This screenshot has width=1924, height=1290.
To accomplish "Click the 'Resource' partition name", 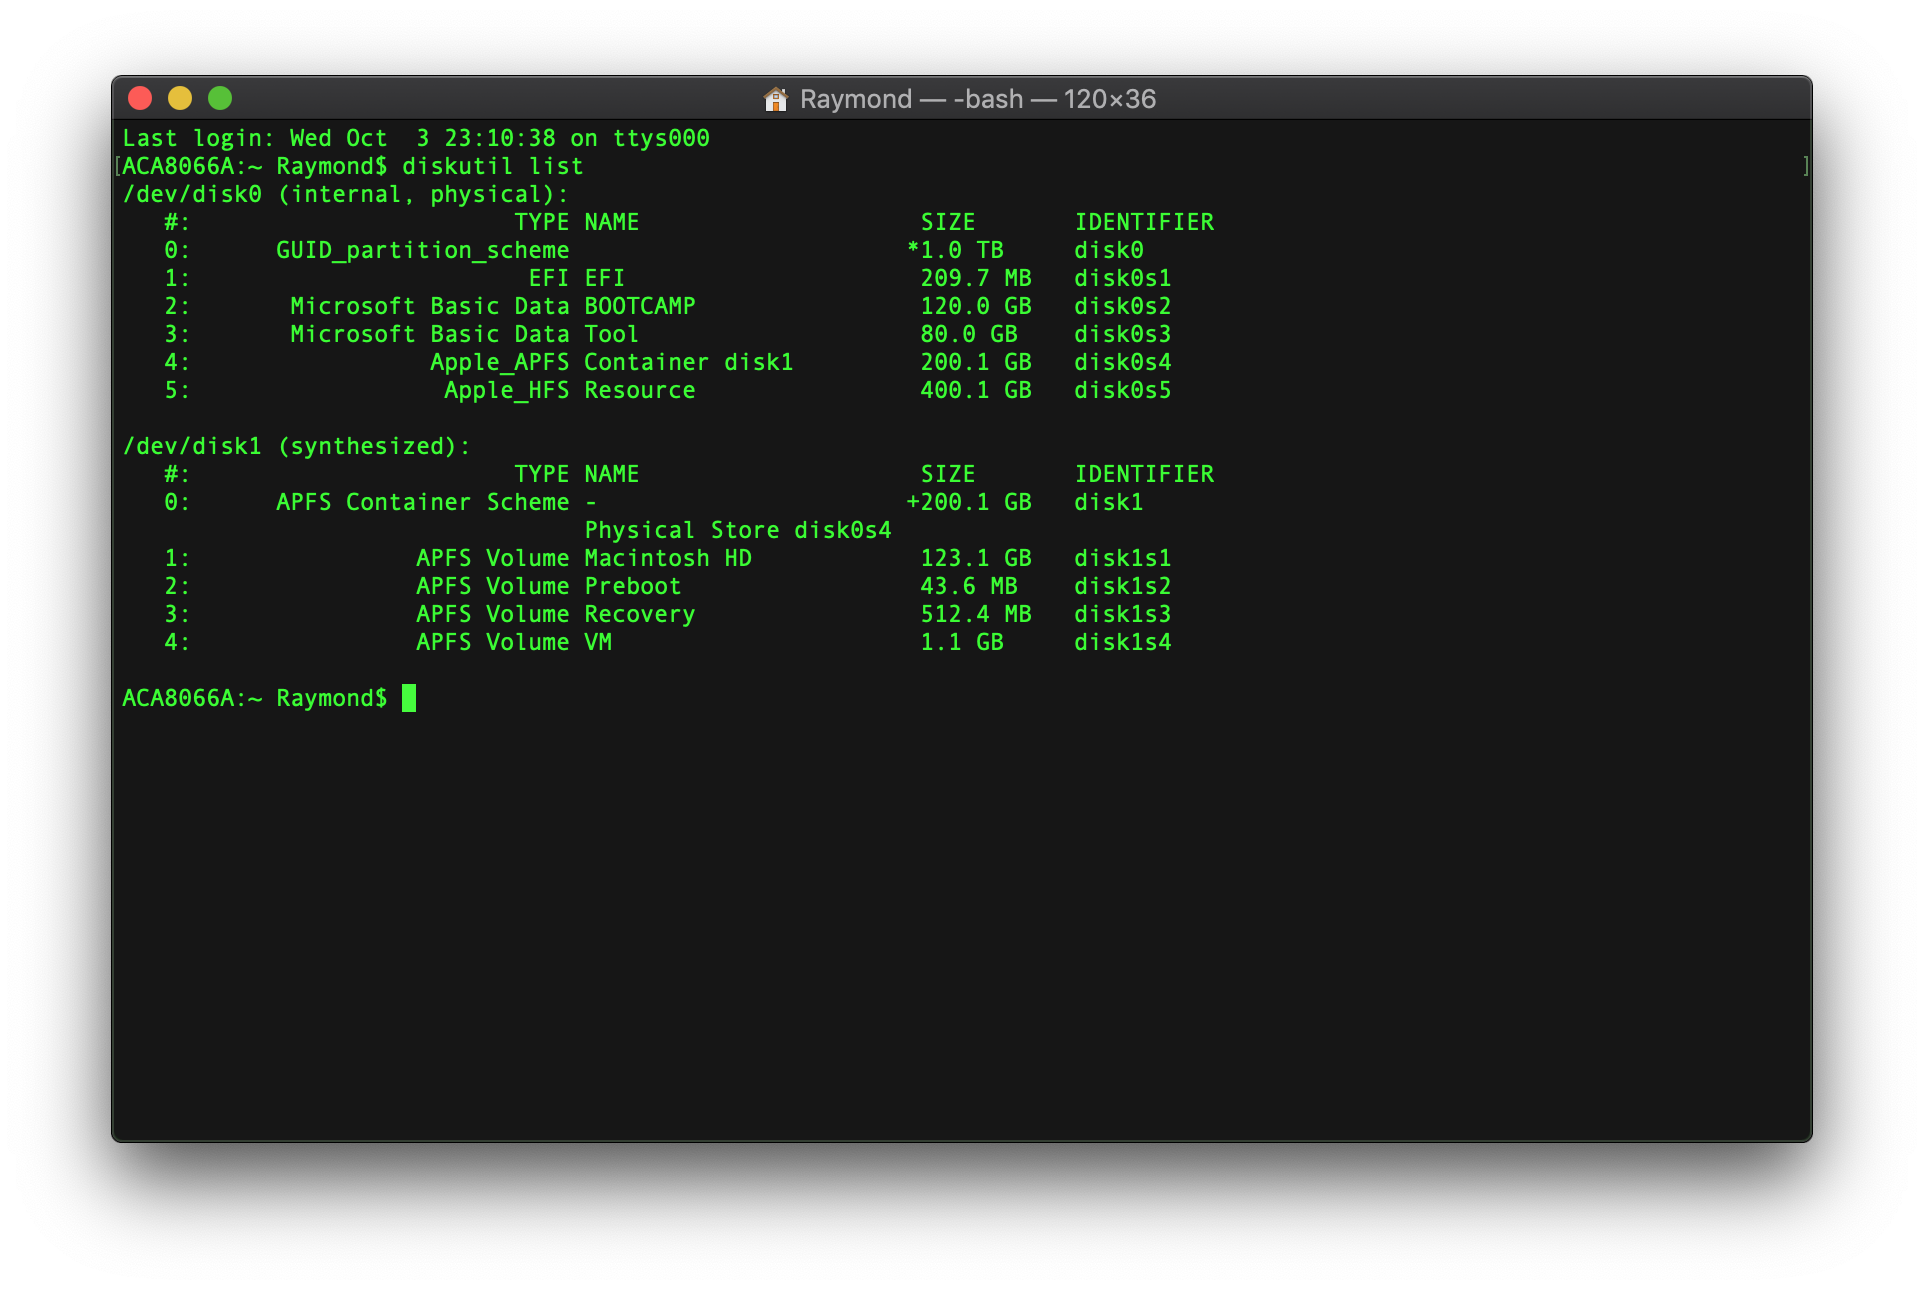I will click(640, 390).
